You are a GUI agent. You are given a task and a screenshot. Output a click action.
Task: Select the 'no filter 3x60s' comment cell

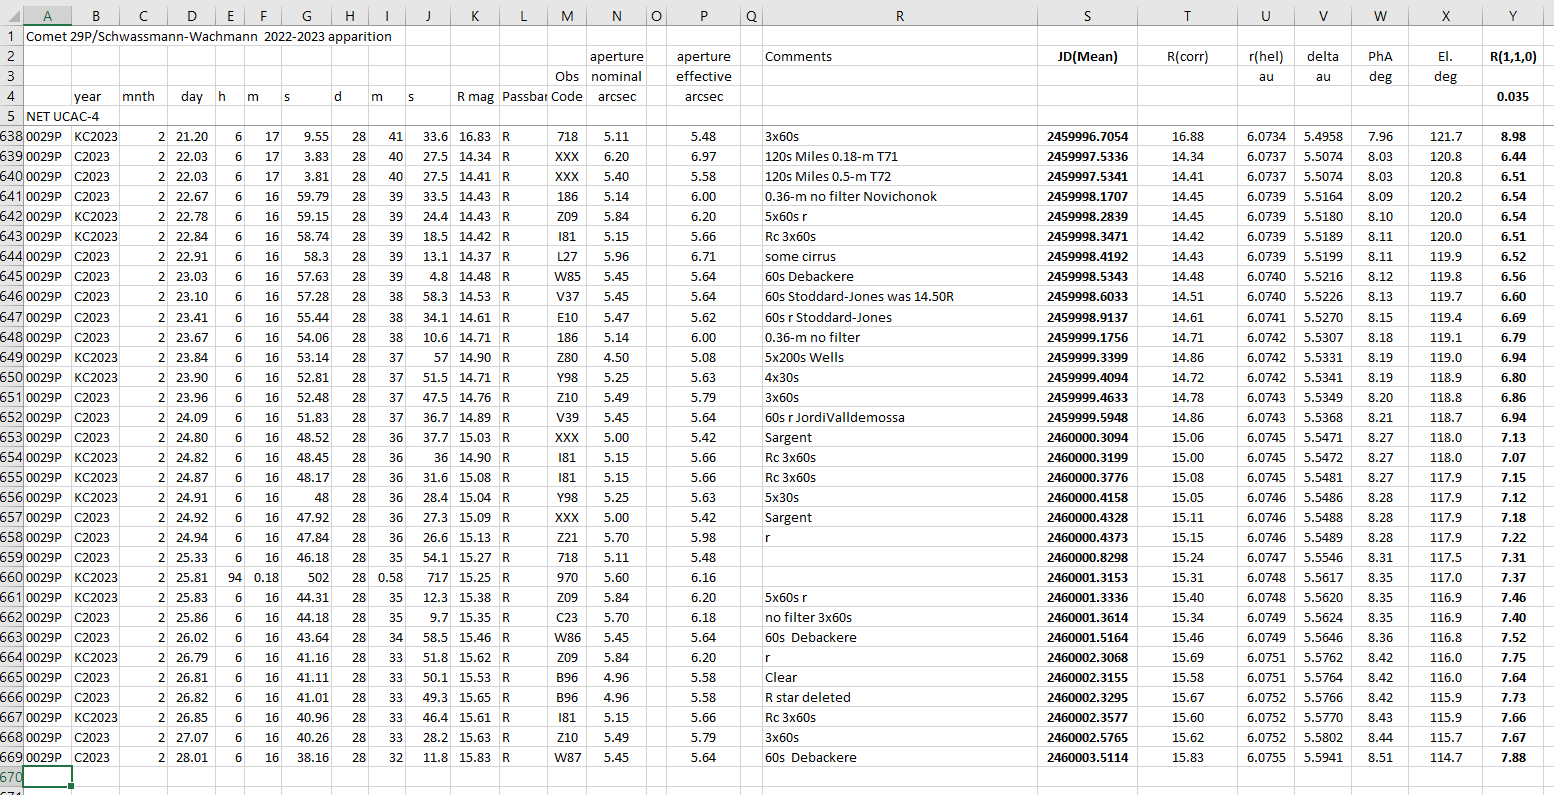tap(899, 617)
